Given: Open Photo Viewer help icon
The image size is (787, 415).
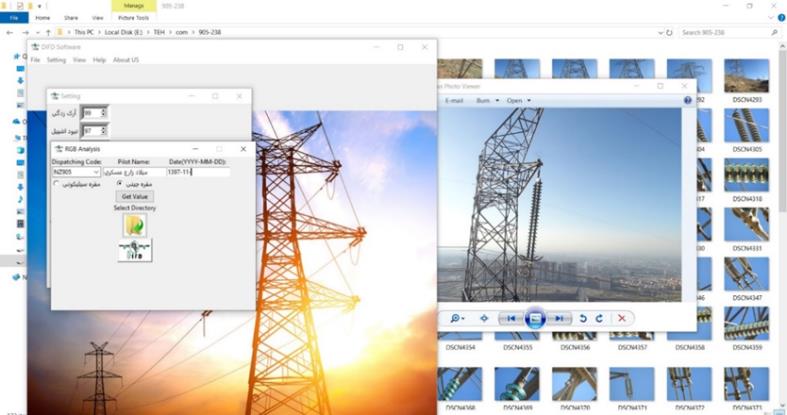Looking at the screenshot, I should coord(687,100).
